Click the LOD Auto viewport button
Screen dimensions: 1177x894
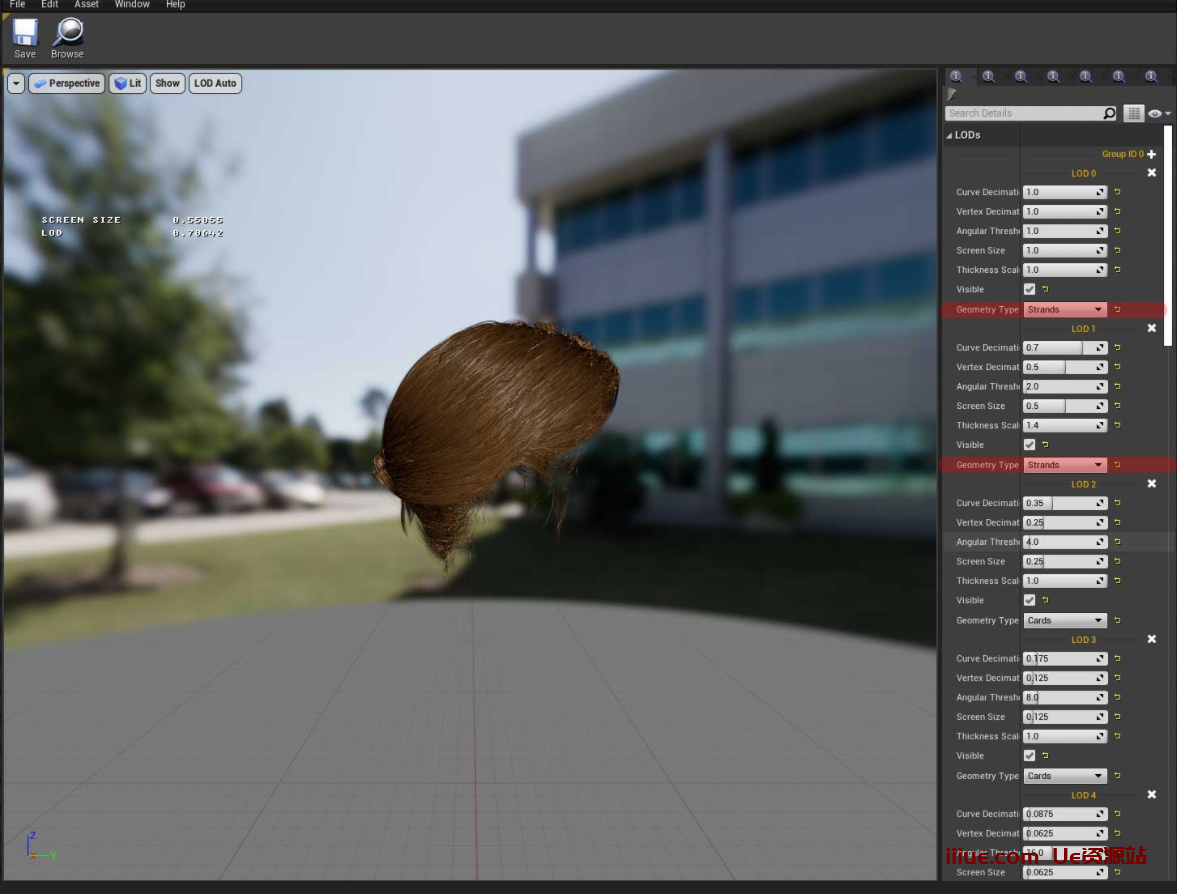point(215,83)
